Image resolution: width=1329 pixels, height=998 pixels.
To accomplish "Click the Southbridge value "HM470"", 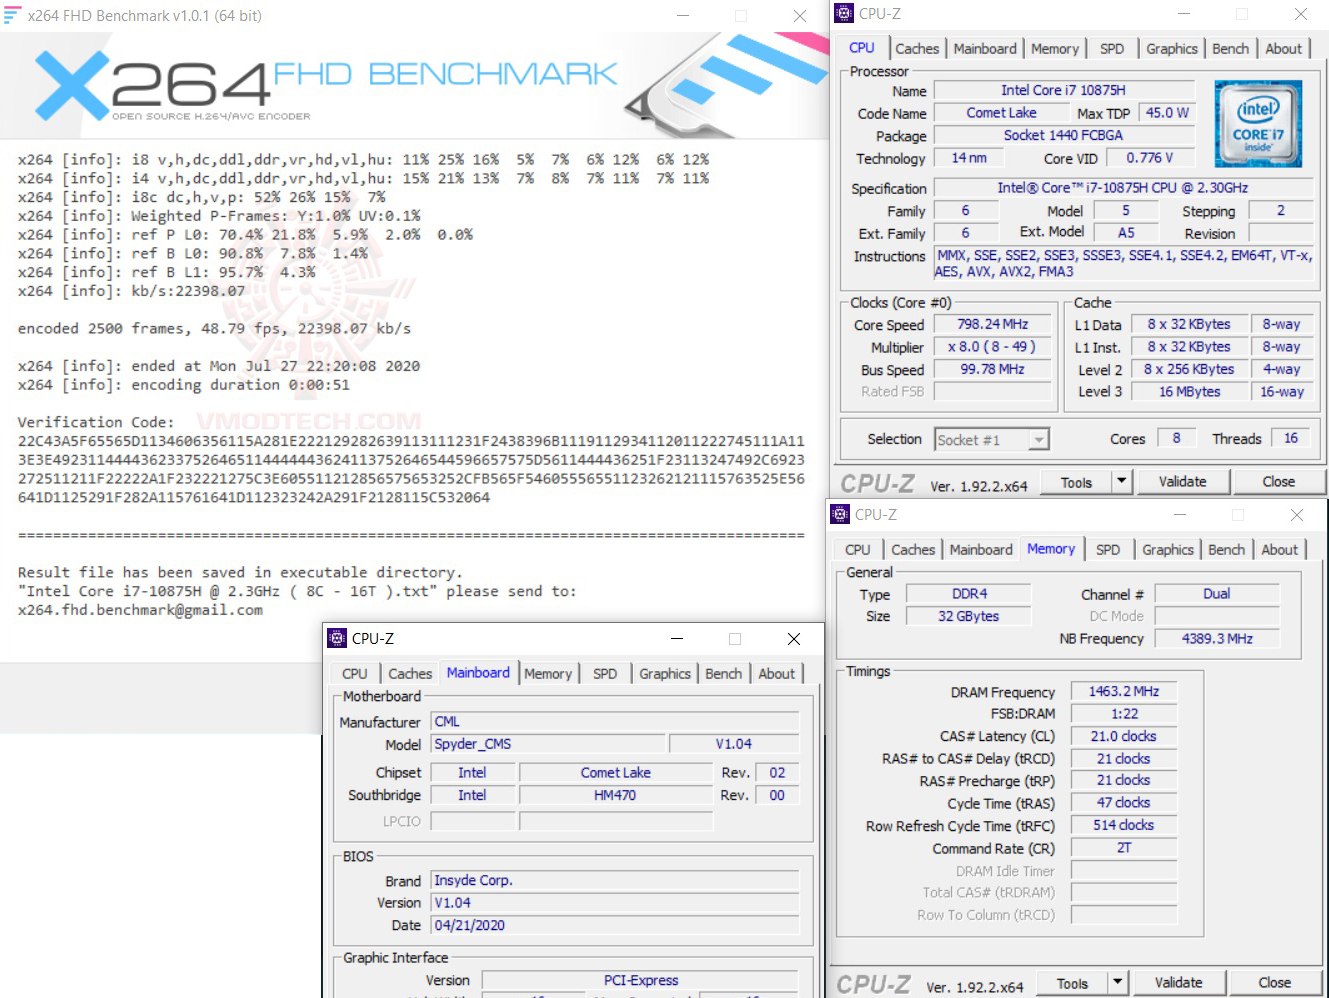I will point(615,795).
